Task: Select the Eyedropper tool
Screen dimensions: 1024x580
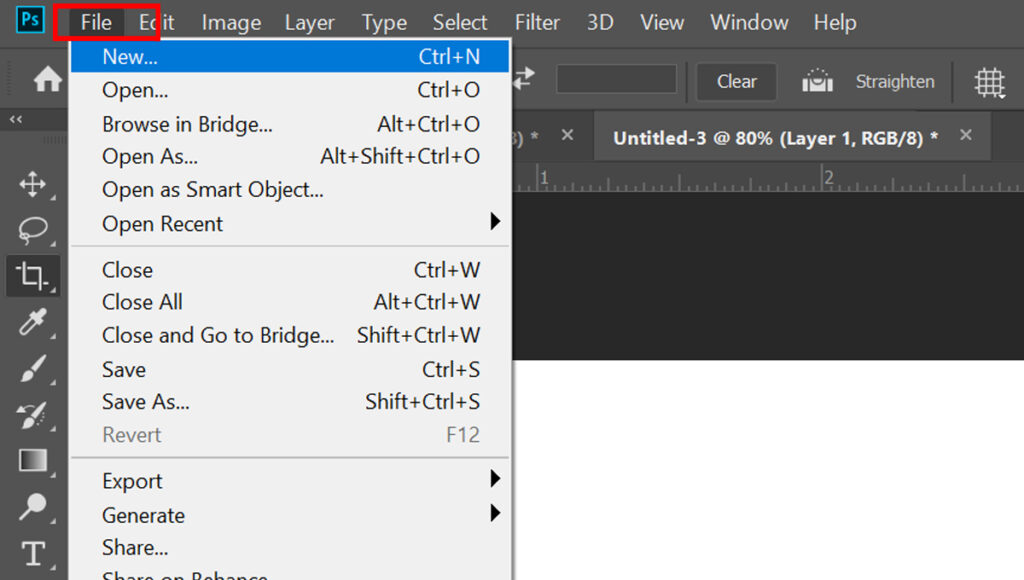Action: (x=33, y=321)
